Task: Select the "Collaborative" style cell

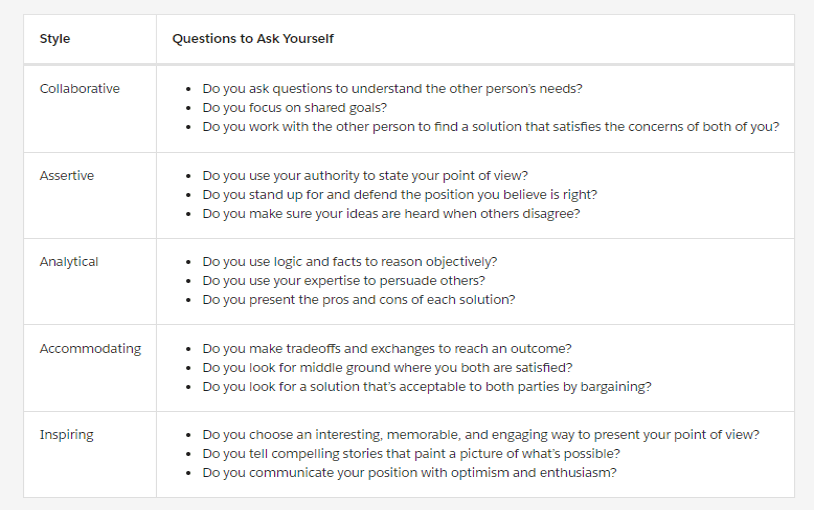Action: pos(79,89)
